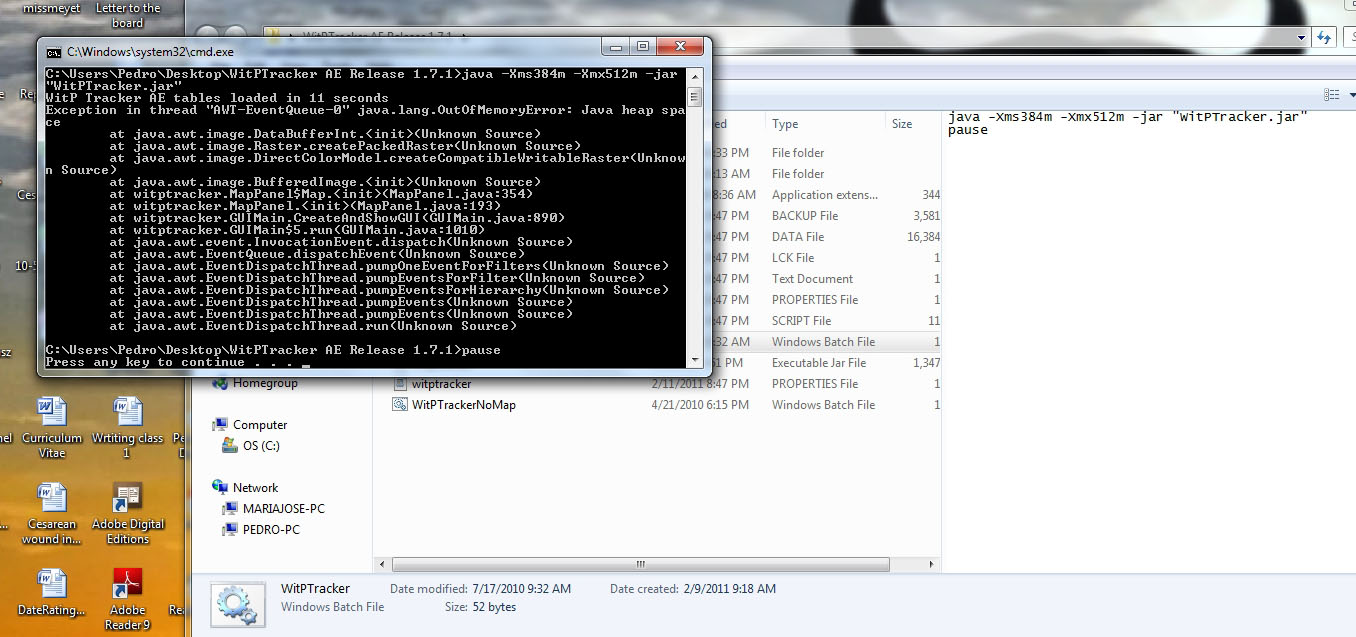Image resolution: width=1356 pixels, height=637 pixels.
Task: Click WitPTracker name in details pane
Action: pyautogui.click(x=315, y=589)
